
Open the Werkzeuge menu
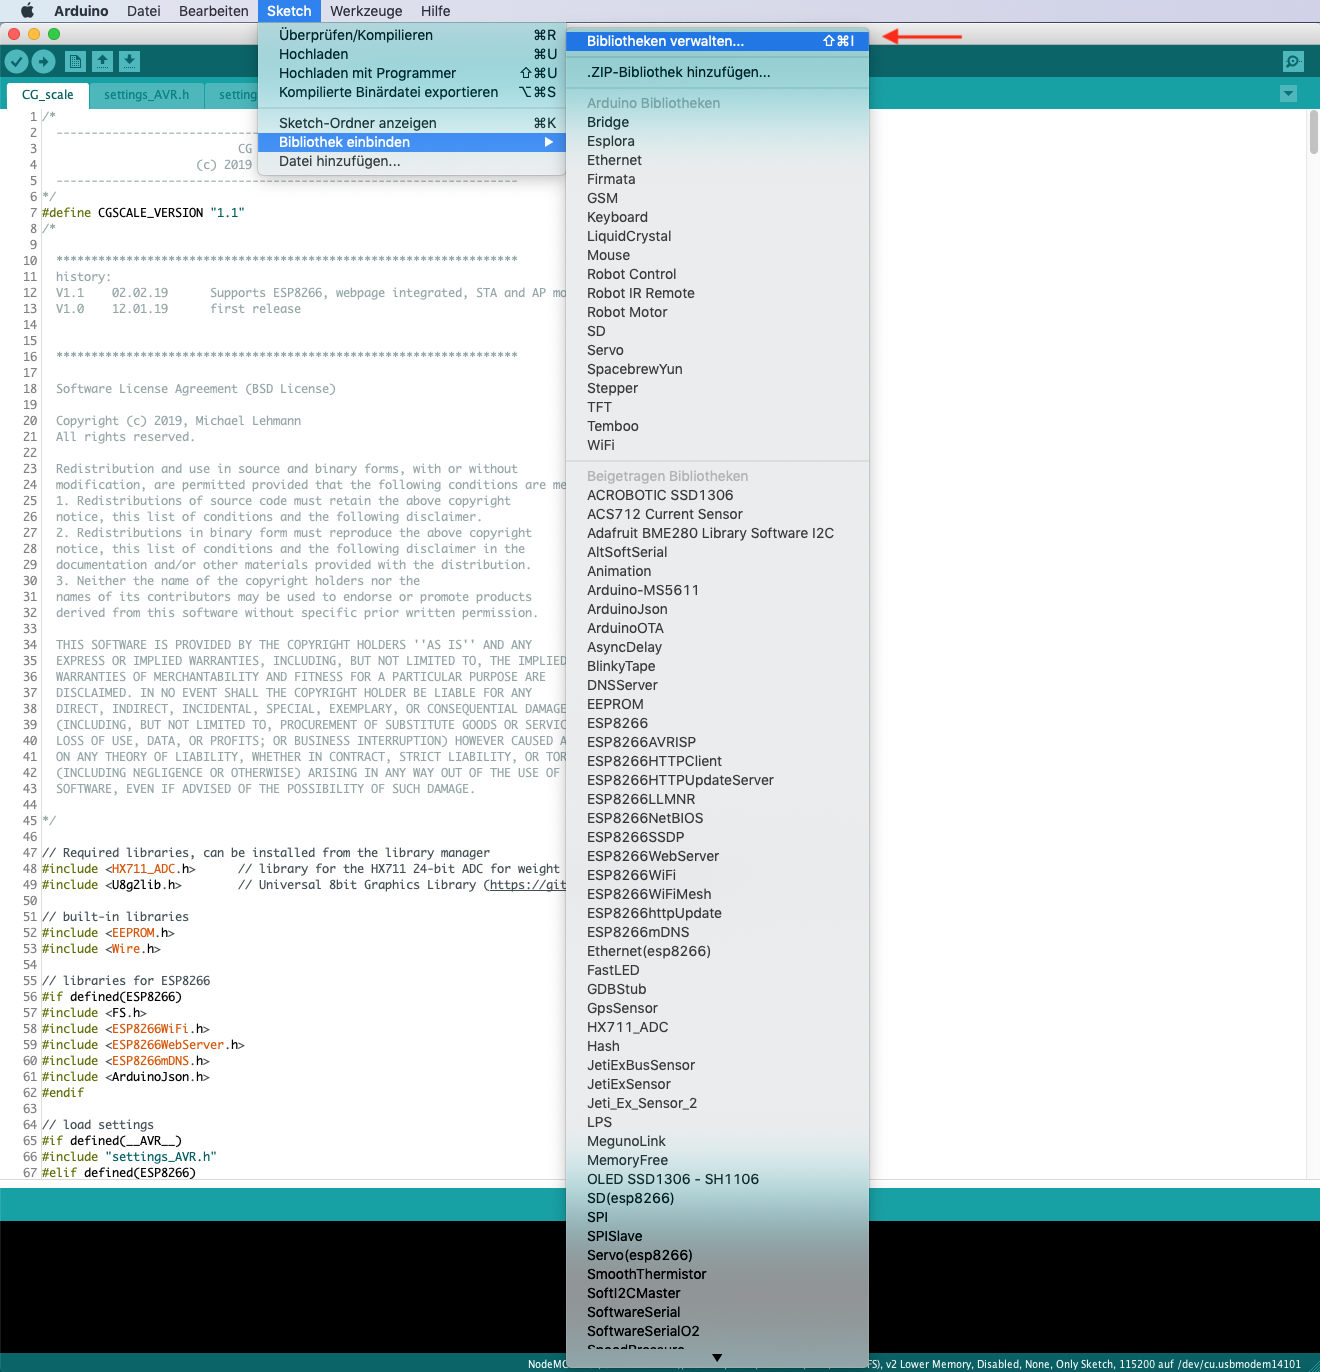366,11
